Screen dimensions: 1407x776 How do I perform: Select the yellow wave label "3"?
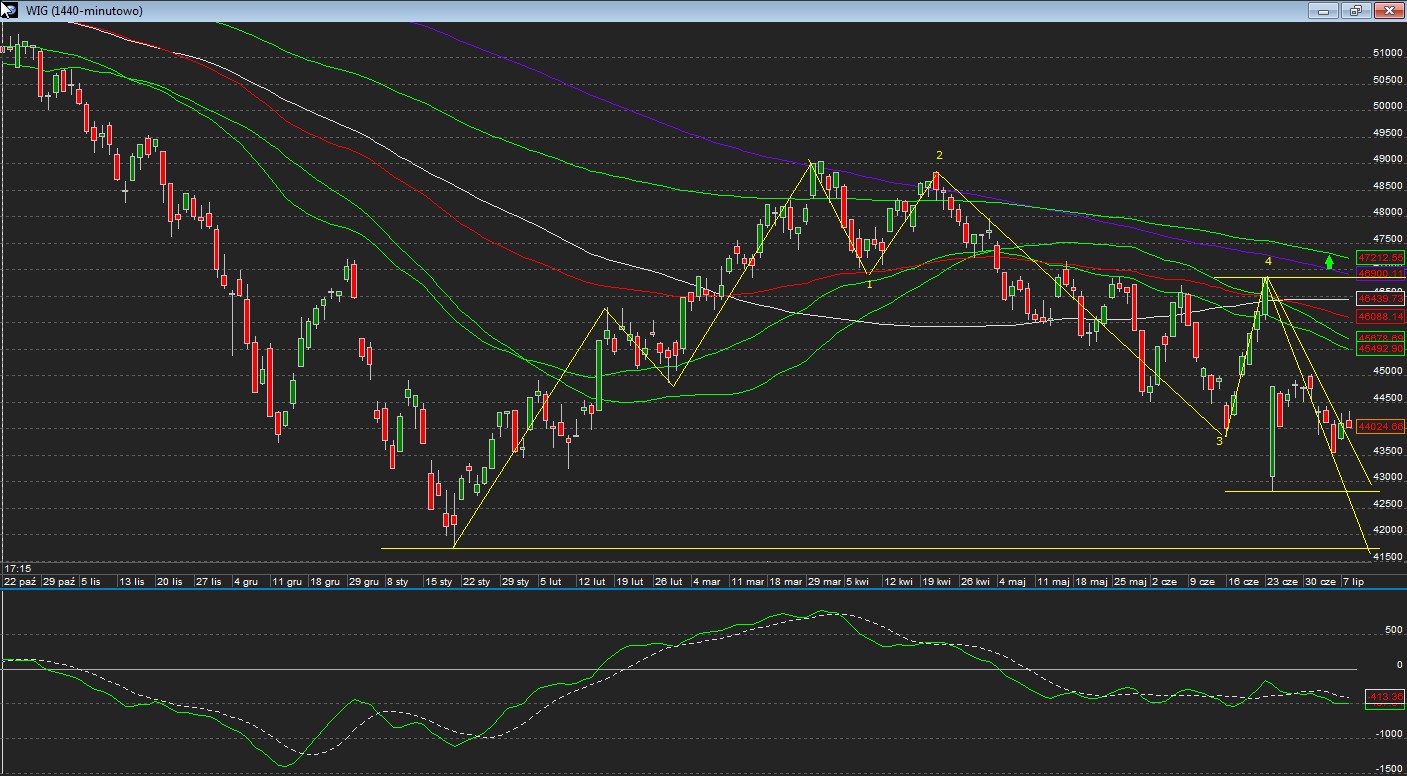click(x=1219, y=441)
